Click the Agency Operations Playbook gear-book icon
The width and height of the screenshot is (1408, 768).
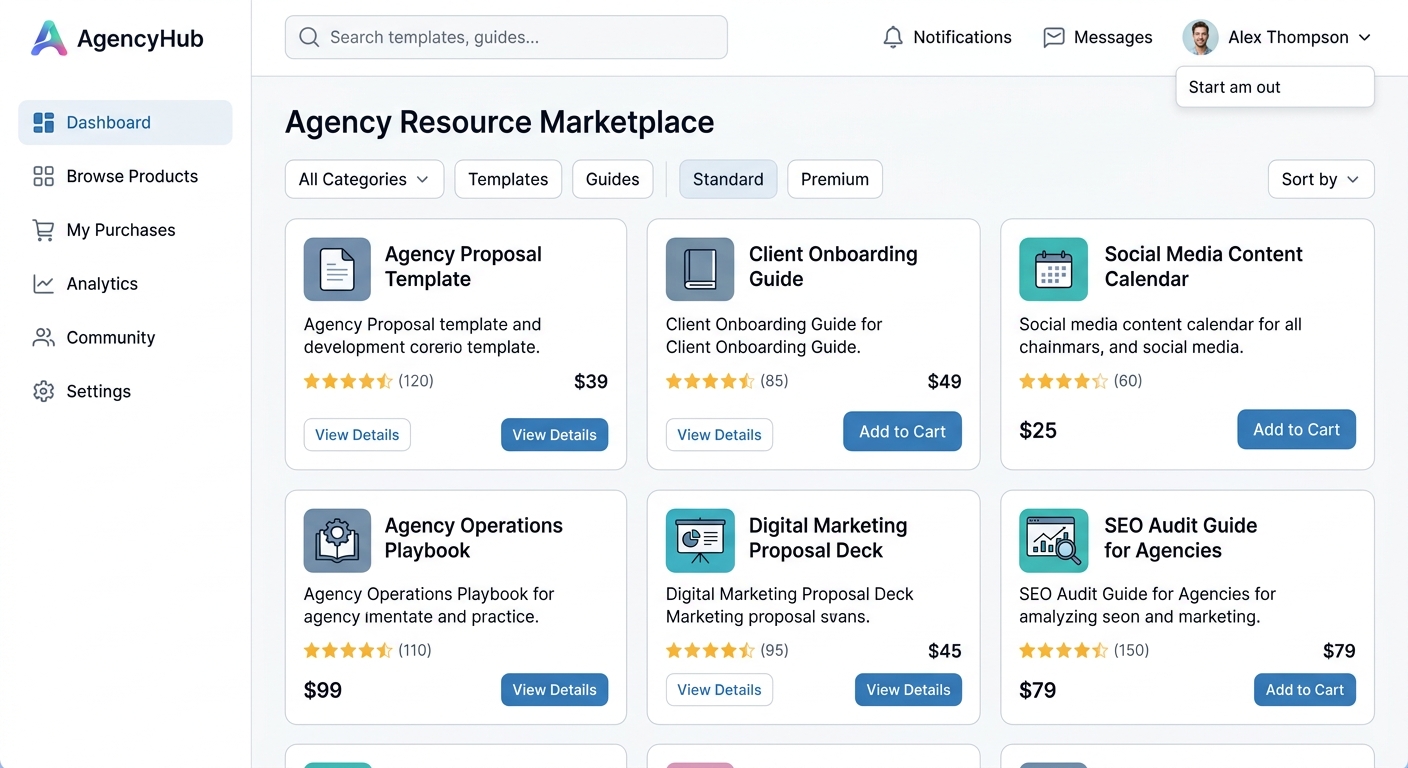[x=337, y=540]
